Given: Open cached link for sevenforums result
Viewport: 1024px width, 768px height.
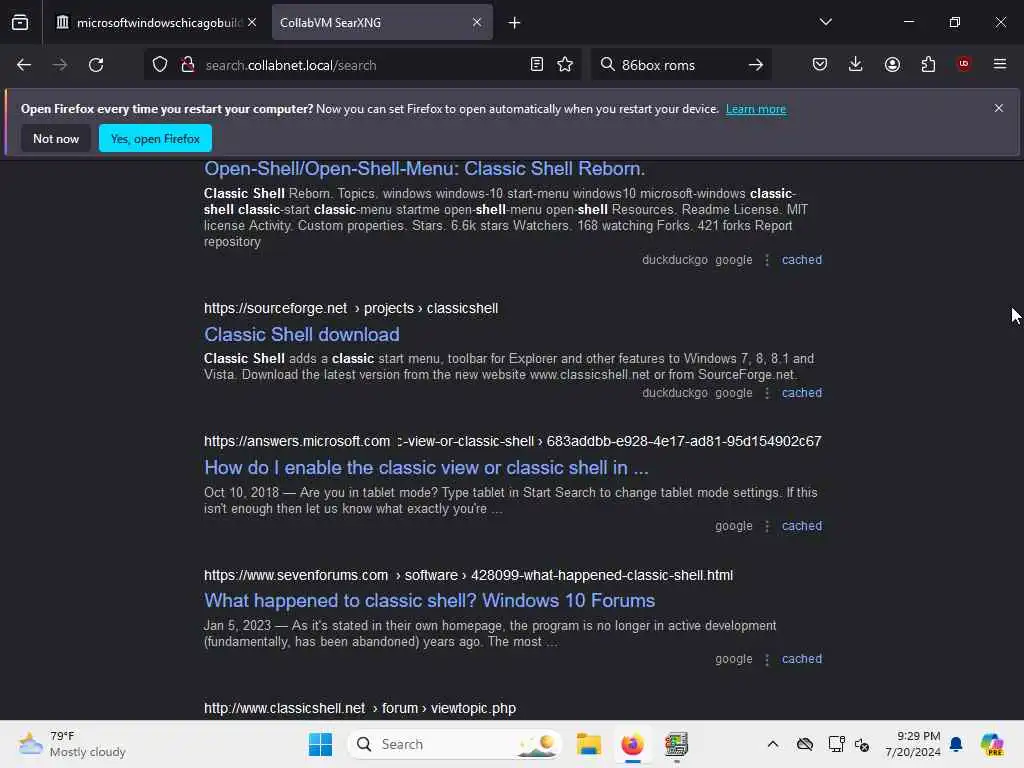Looking at the screenshot, I should 802,660.
